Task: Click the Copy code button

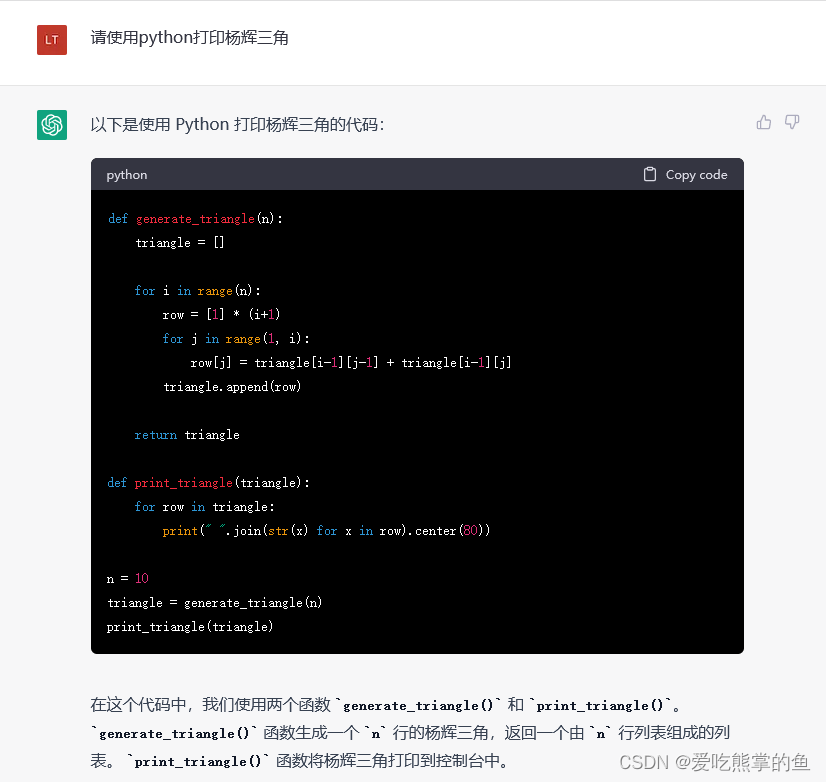Action: (685, 174)
